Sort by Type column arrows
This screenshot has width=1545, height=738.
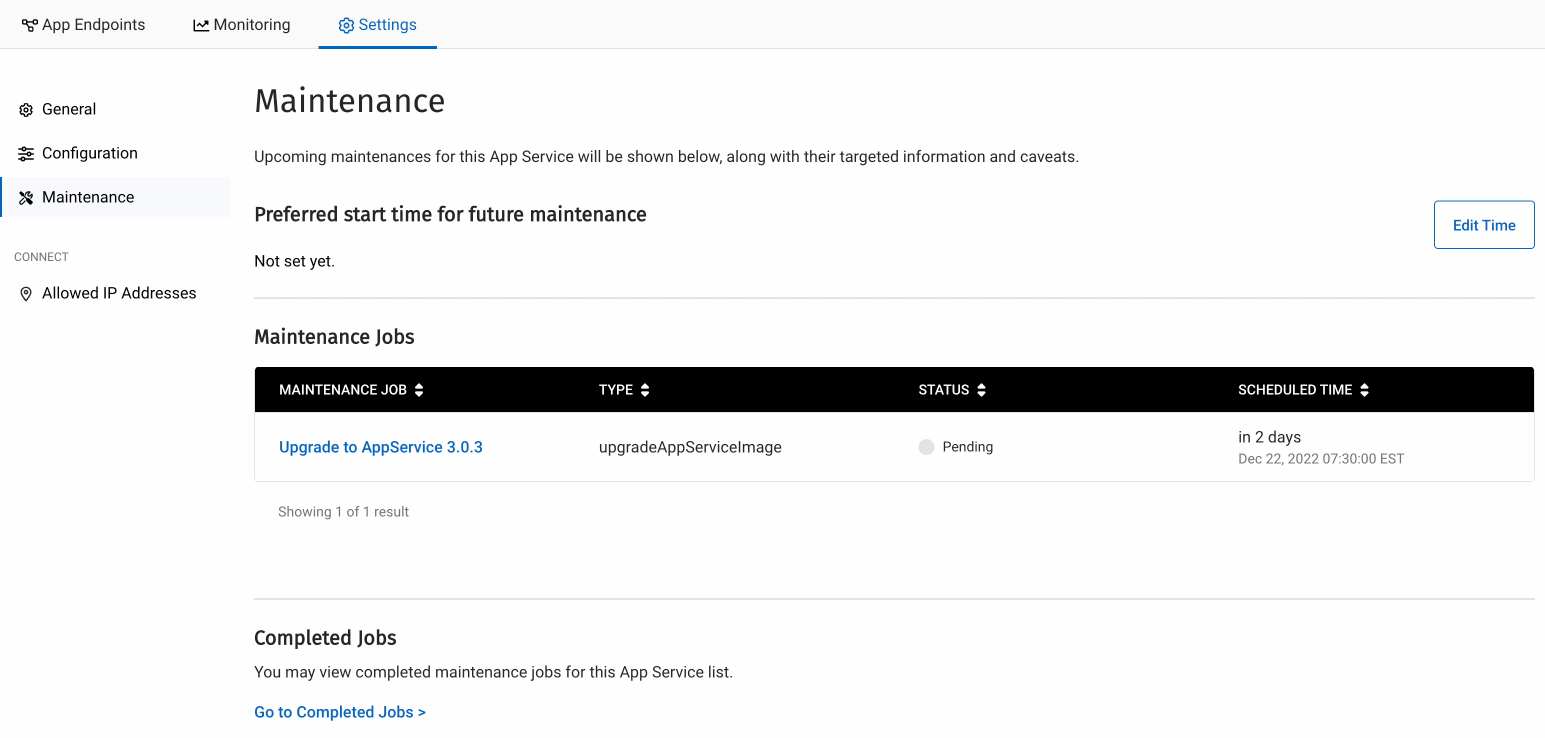(645, 390)
